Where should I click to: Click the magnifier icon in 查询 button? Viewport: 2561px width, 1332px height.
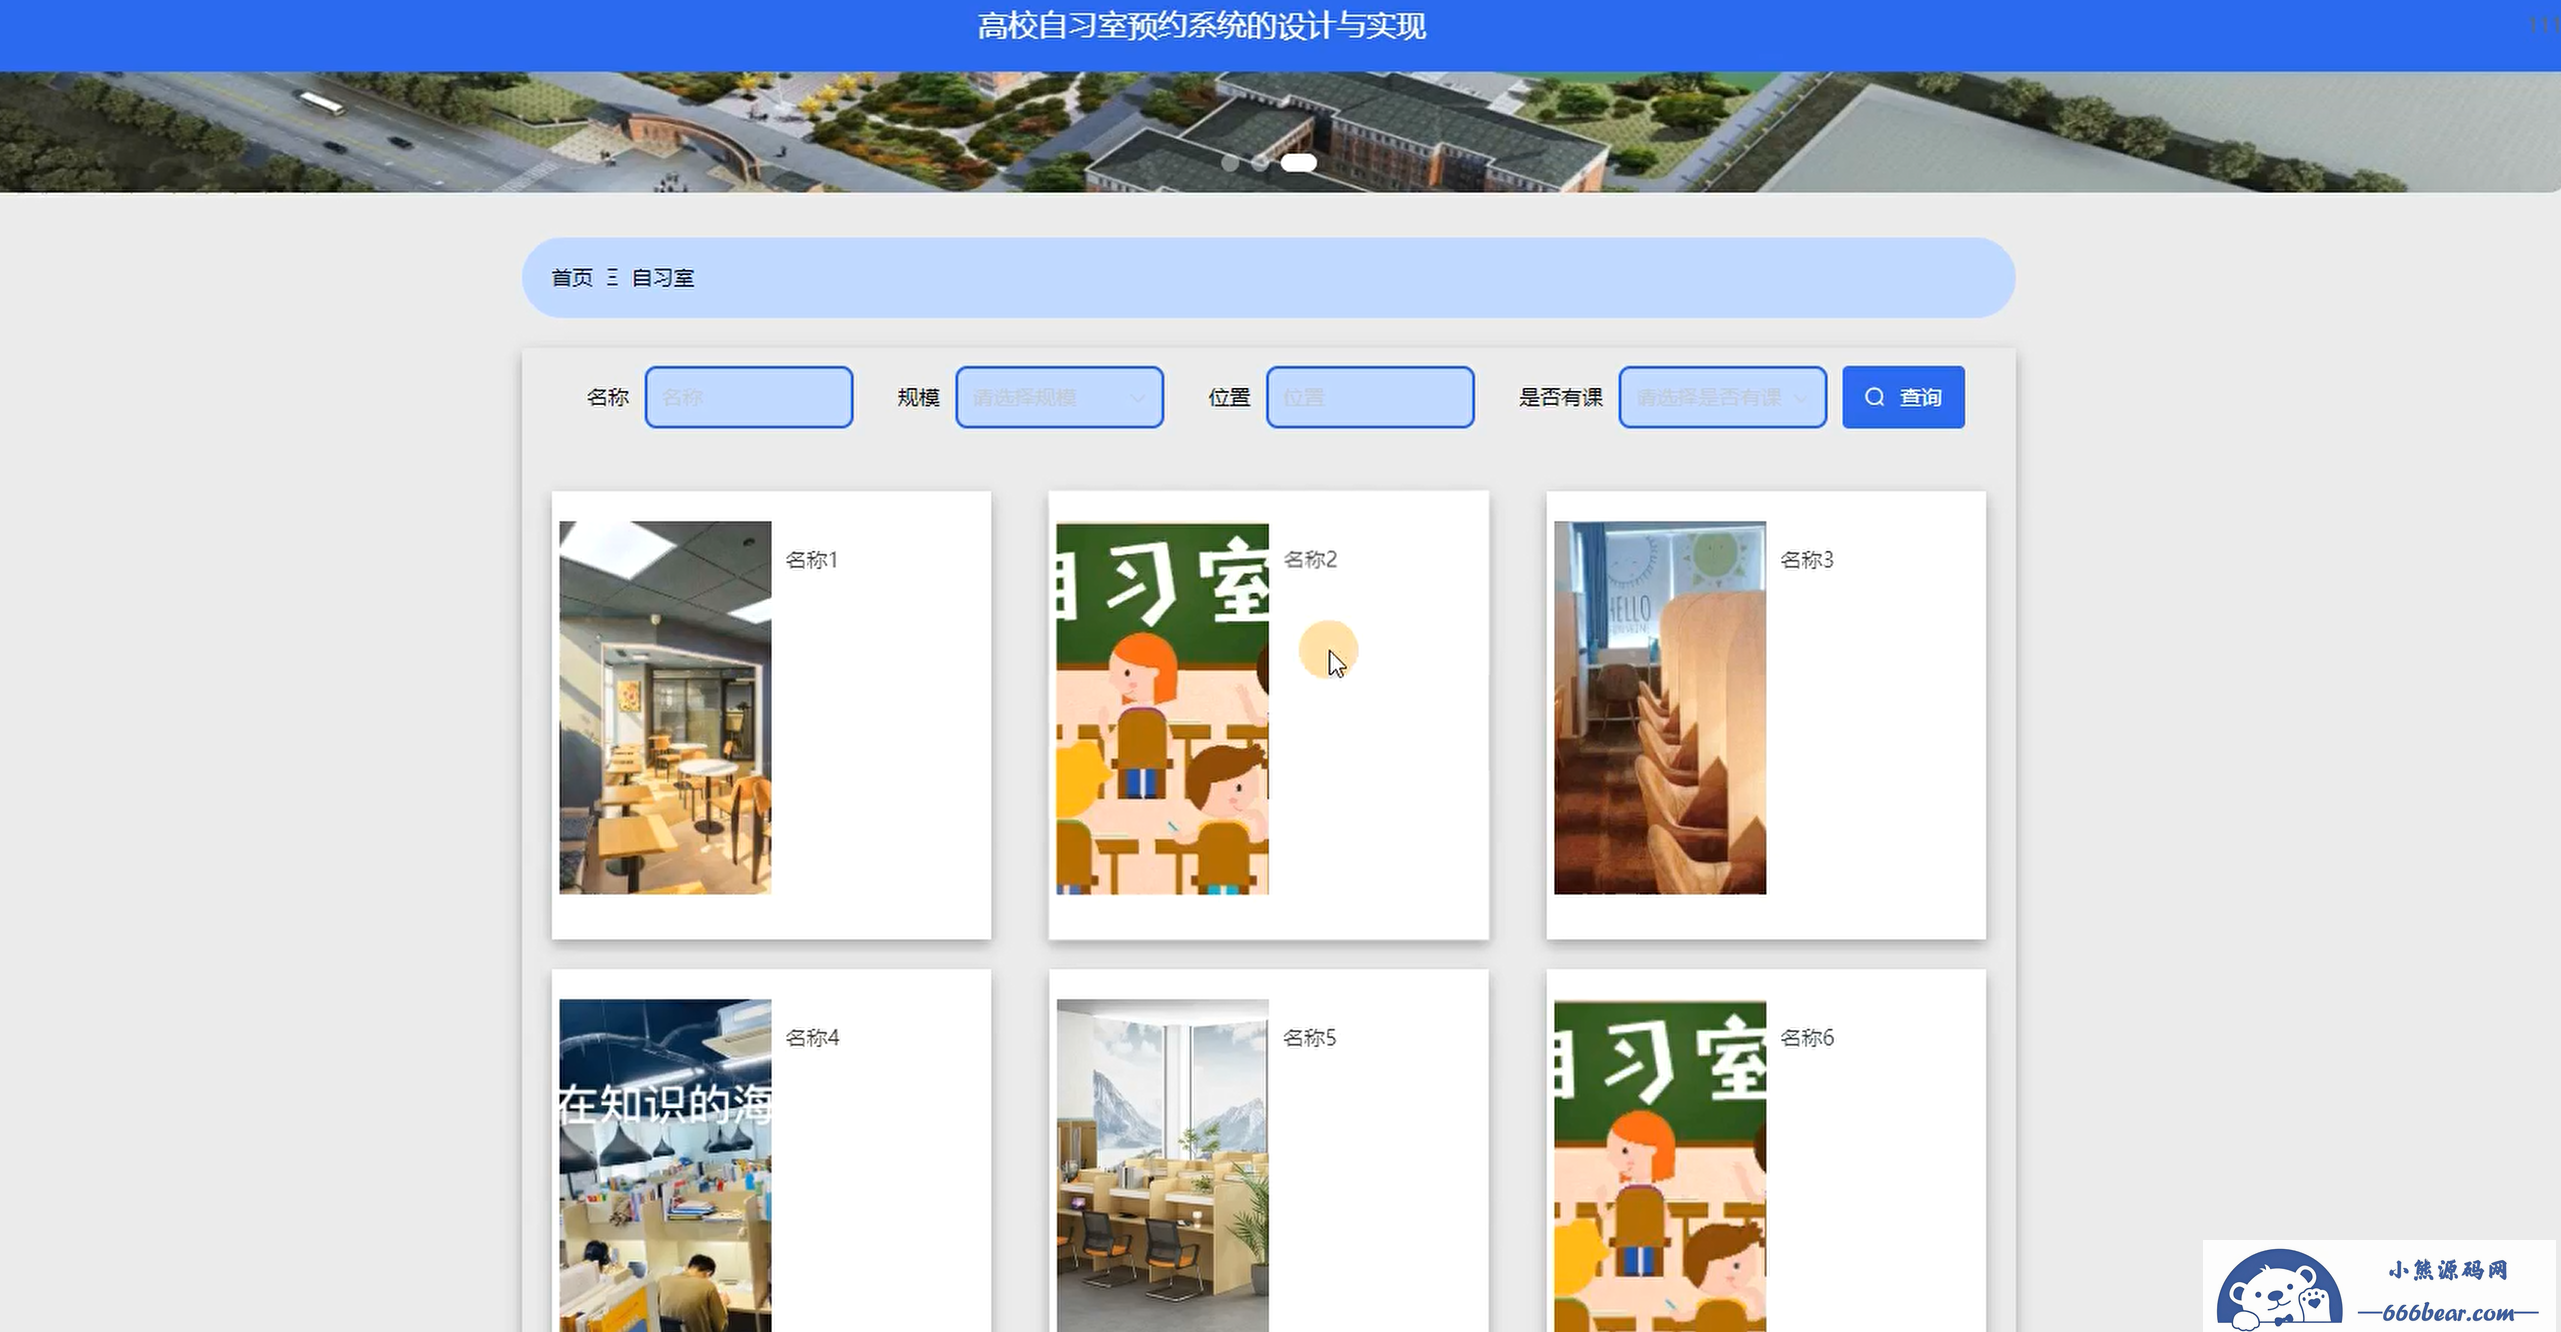point(1874,397)
